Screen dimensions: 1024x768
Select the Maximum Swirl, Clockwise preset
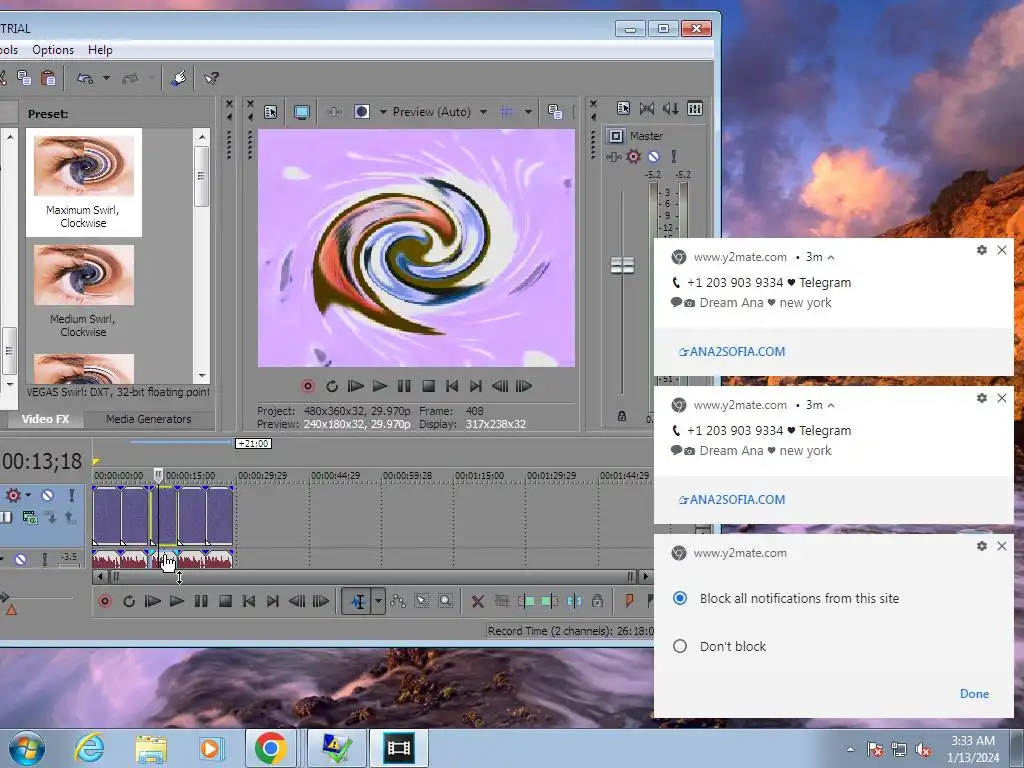pos(84,182)
